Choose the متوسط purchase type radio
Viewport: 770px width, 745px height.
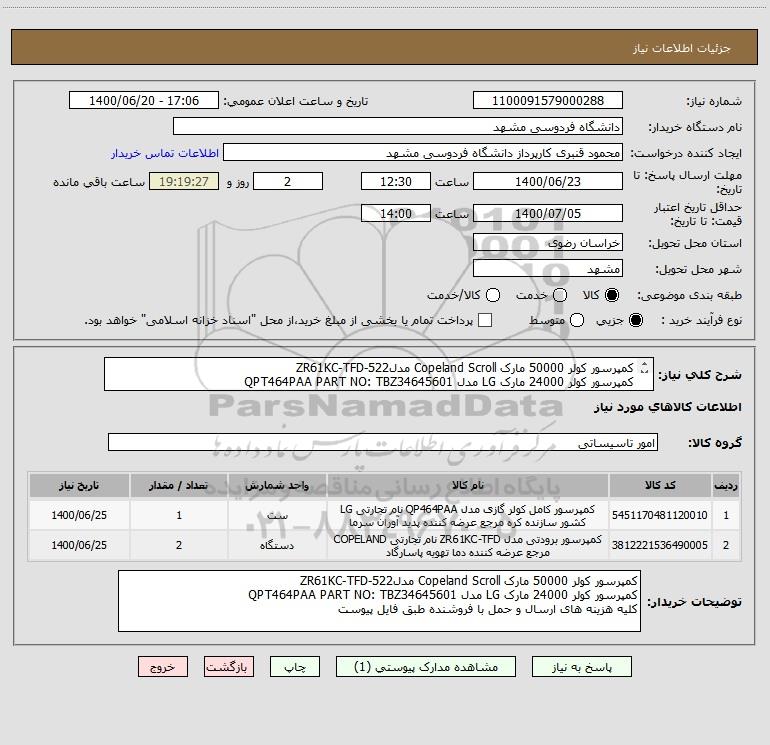tap(577, 320)
